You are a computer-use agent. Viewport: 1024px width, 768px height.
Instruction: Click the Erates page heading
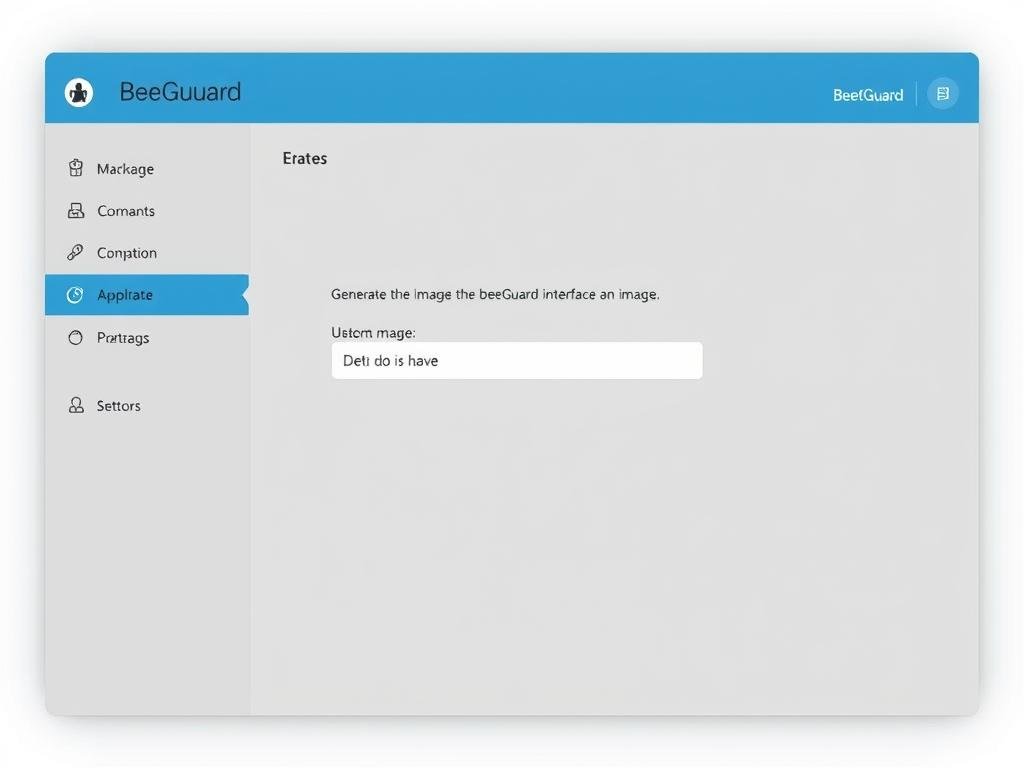click(x=305, y=158)
